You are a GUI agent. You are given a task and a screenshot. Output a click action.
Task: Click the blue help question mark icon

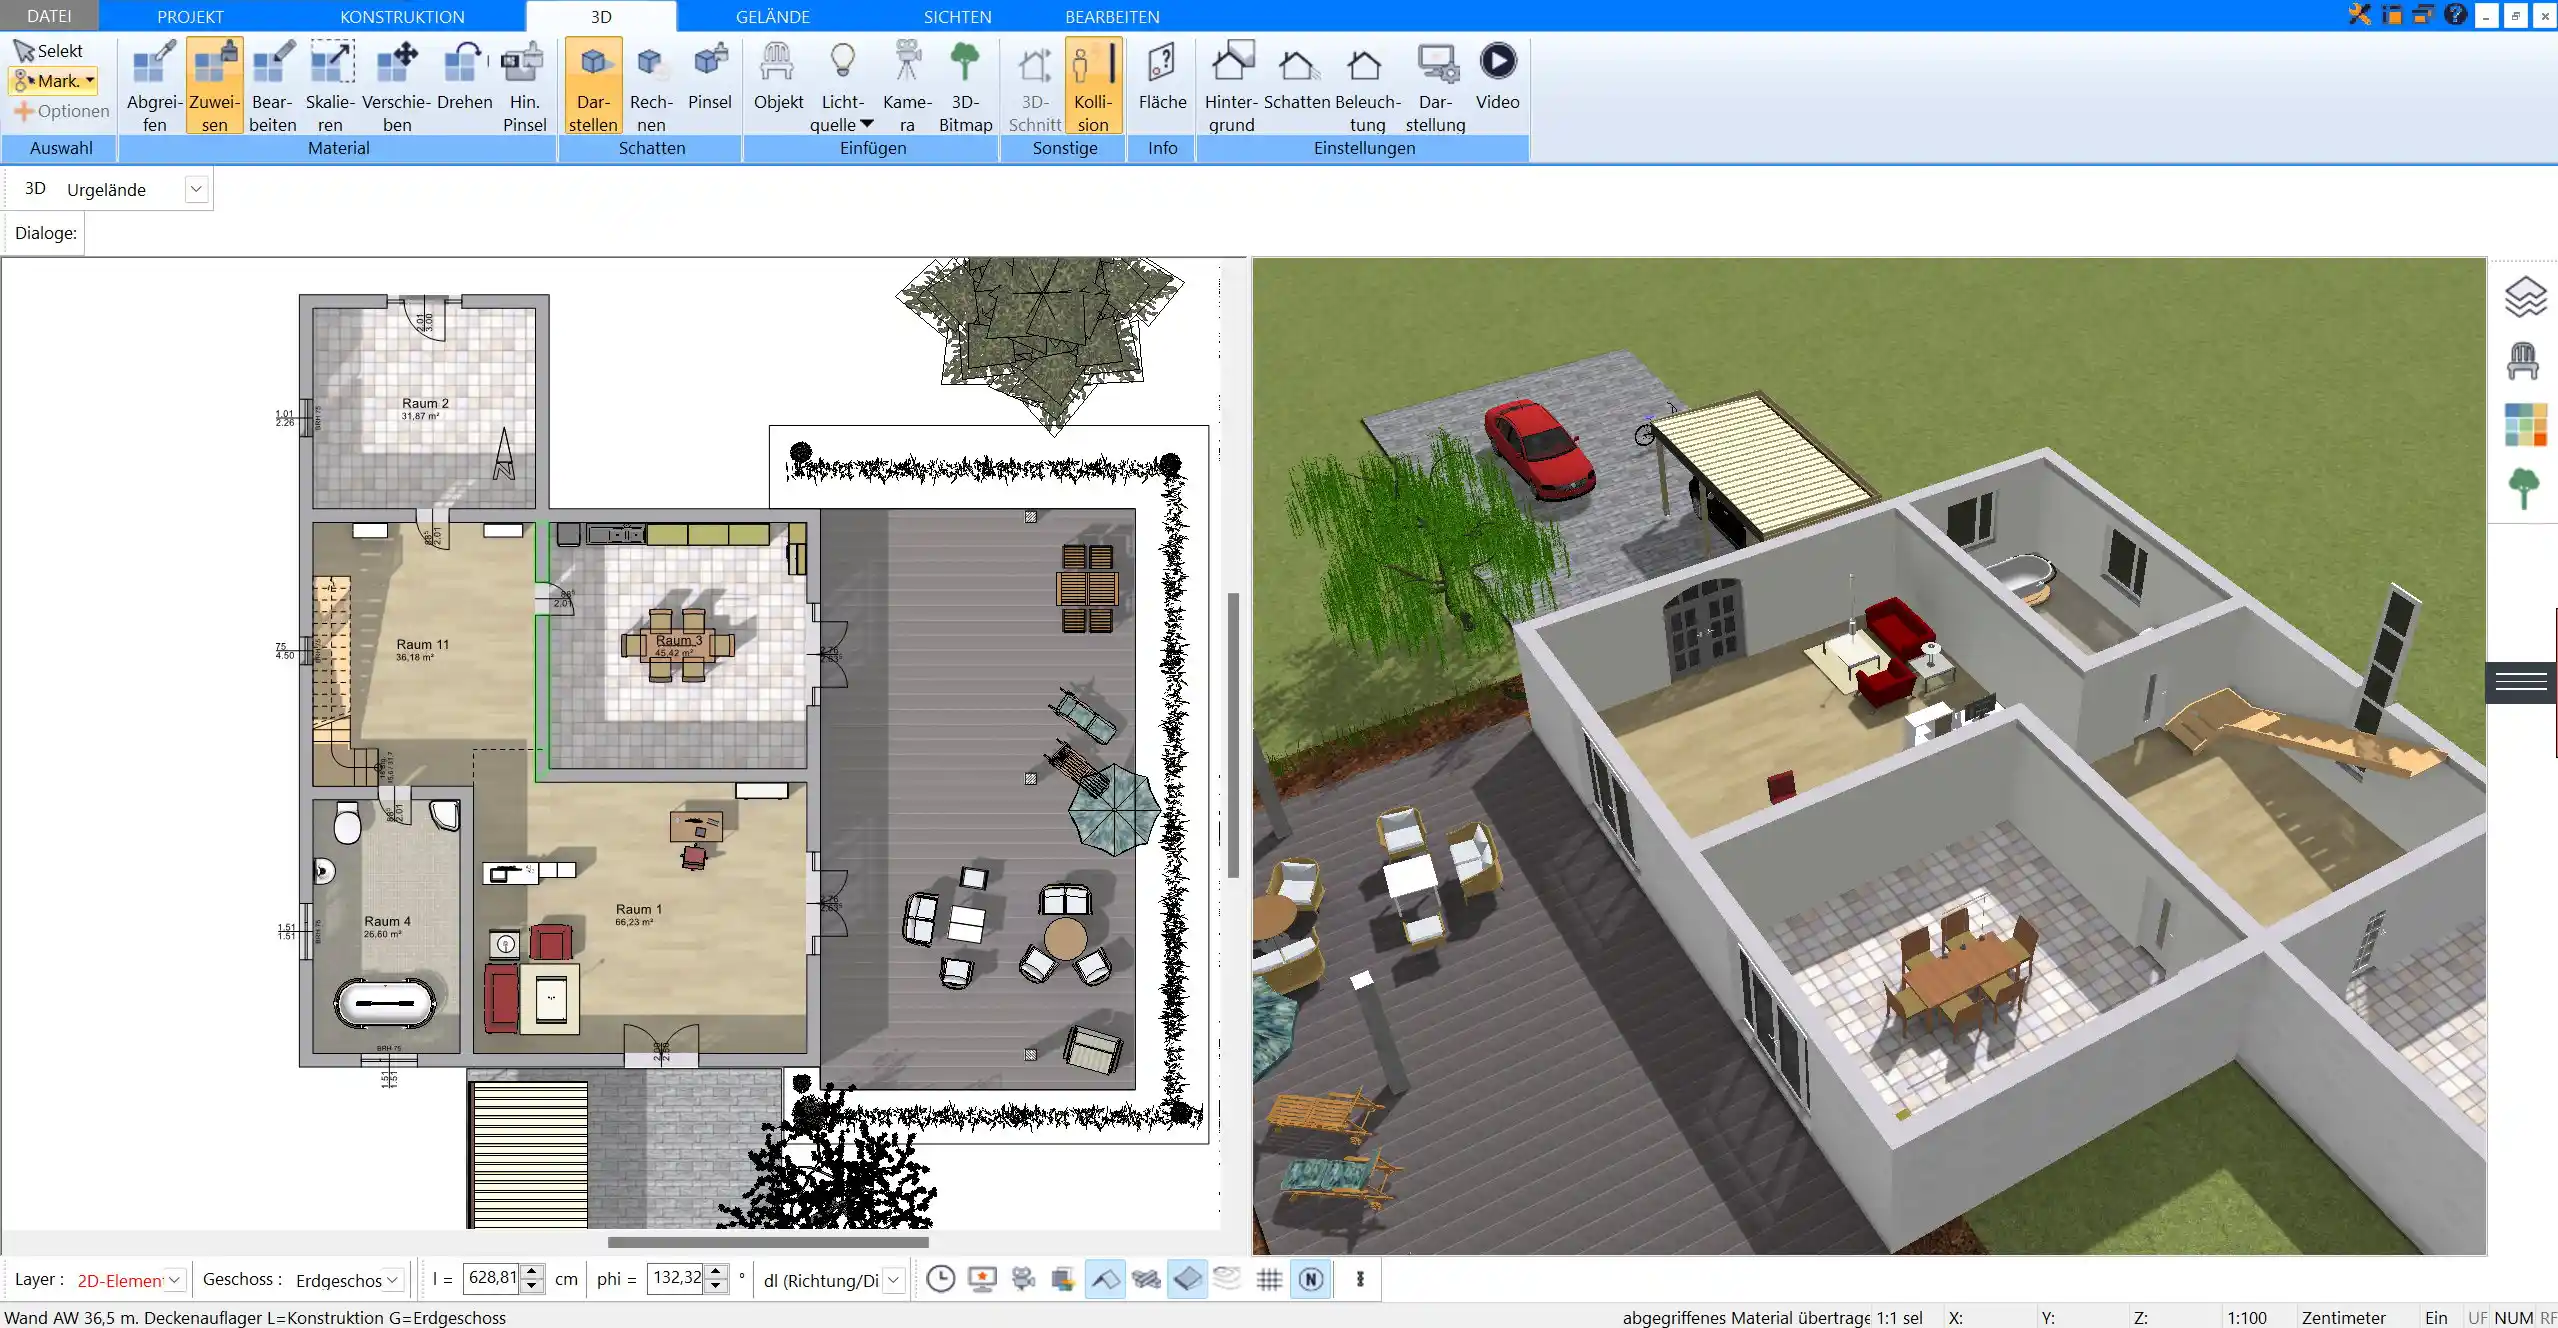(x=2455, y=15)
